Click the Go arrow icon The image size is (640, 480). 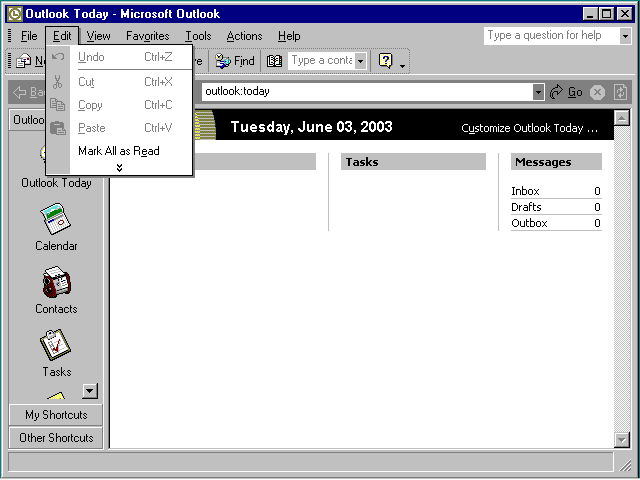556,92
